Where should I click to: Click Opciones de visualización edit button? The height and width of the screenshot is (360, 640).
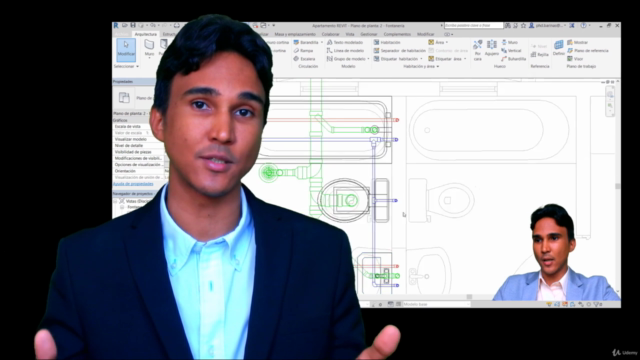pyautogui.click(x=166, y=164)
